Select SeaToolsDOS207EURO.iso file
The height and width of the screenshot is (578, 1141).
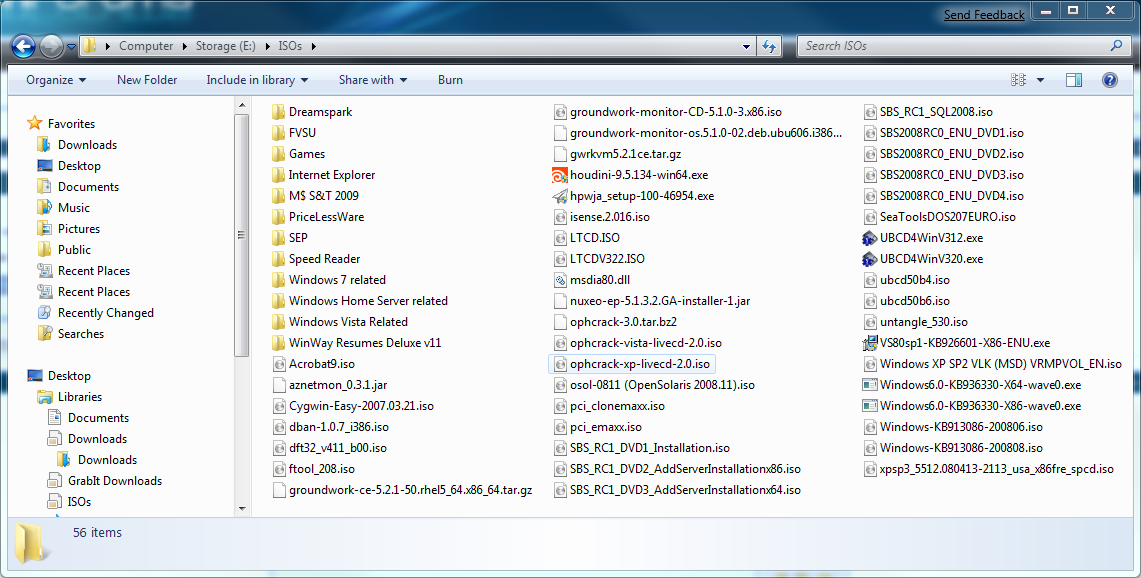(947, 217)
